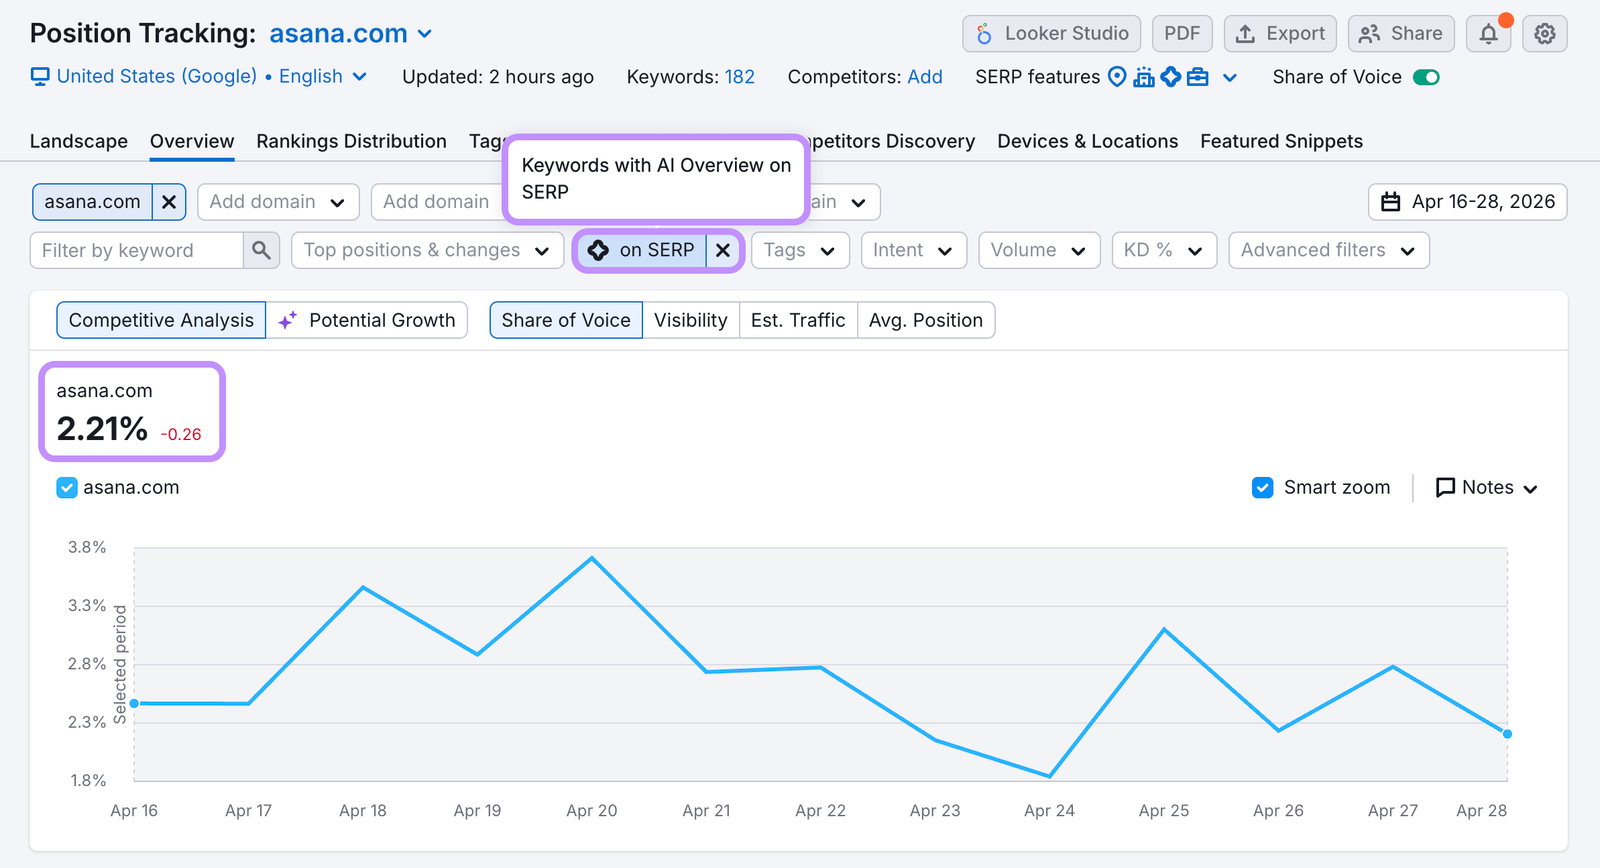Click Add competitors link
1600x868 pixels.
[x=925, y=77]
